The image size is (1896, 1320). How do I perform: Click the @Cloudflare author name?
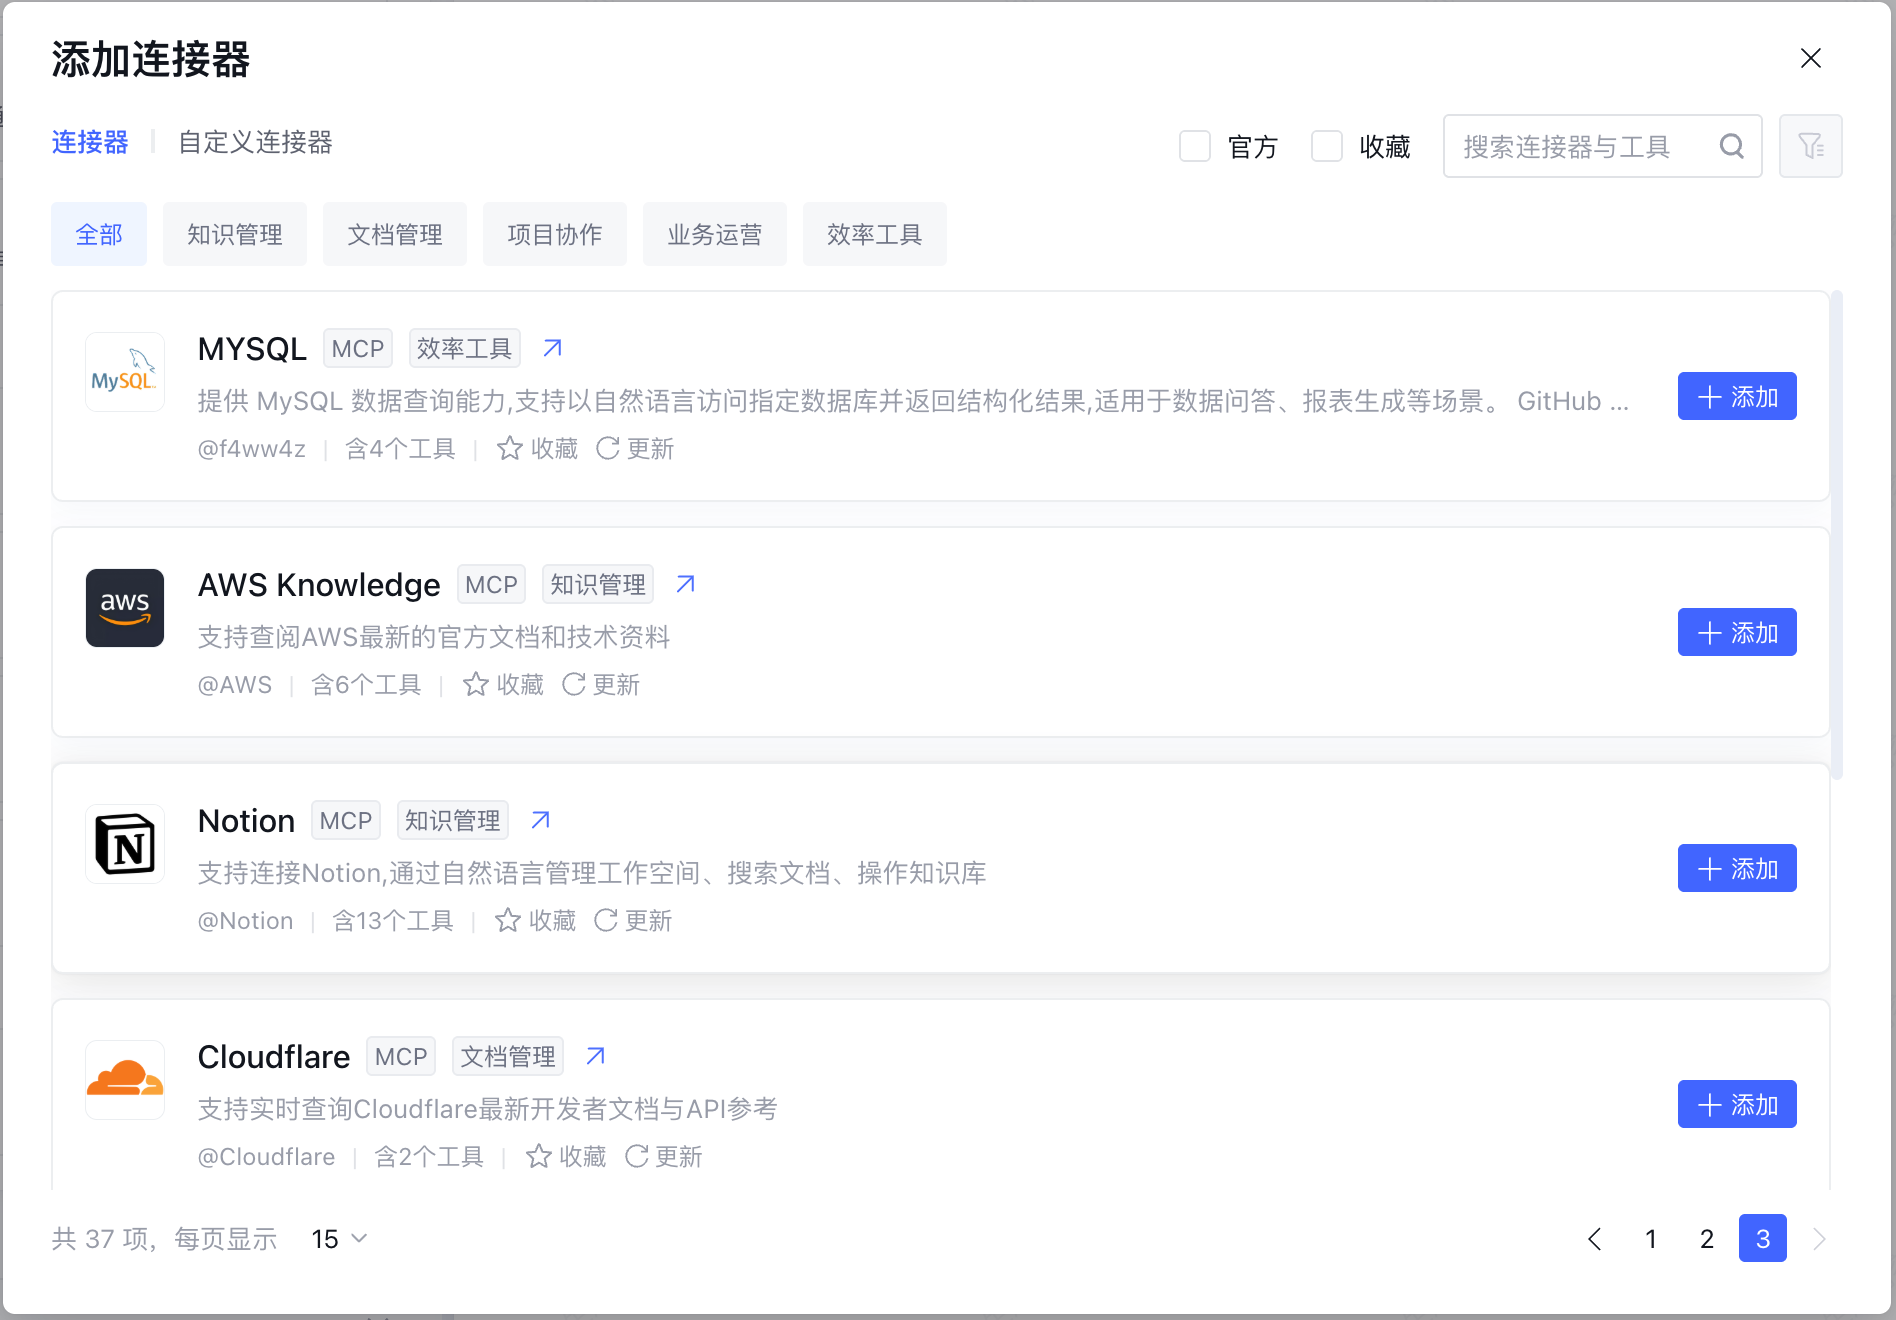[x=267, y=1156]
